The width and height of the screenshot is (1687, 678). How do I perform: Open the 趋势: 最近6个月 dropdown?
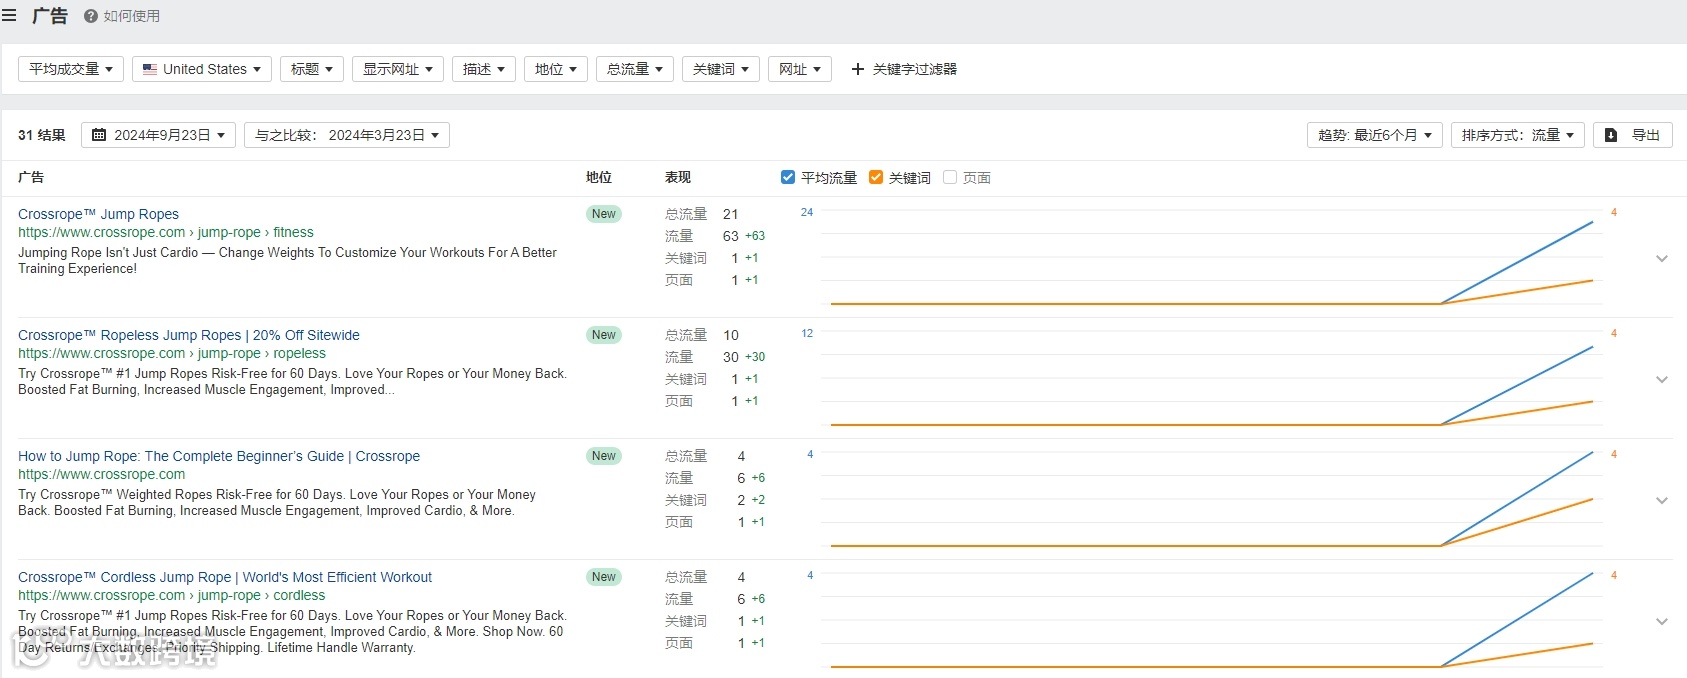pyautogui.click(x=1375, y=135)
